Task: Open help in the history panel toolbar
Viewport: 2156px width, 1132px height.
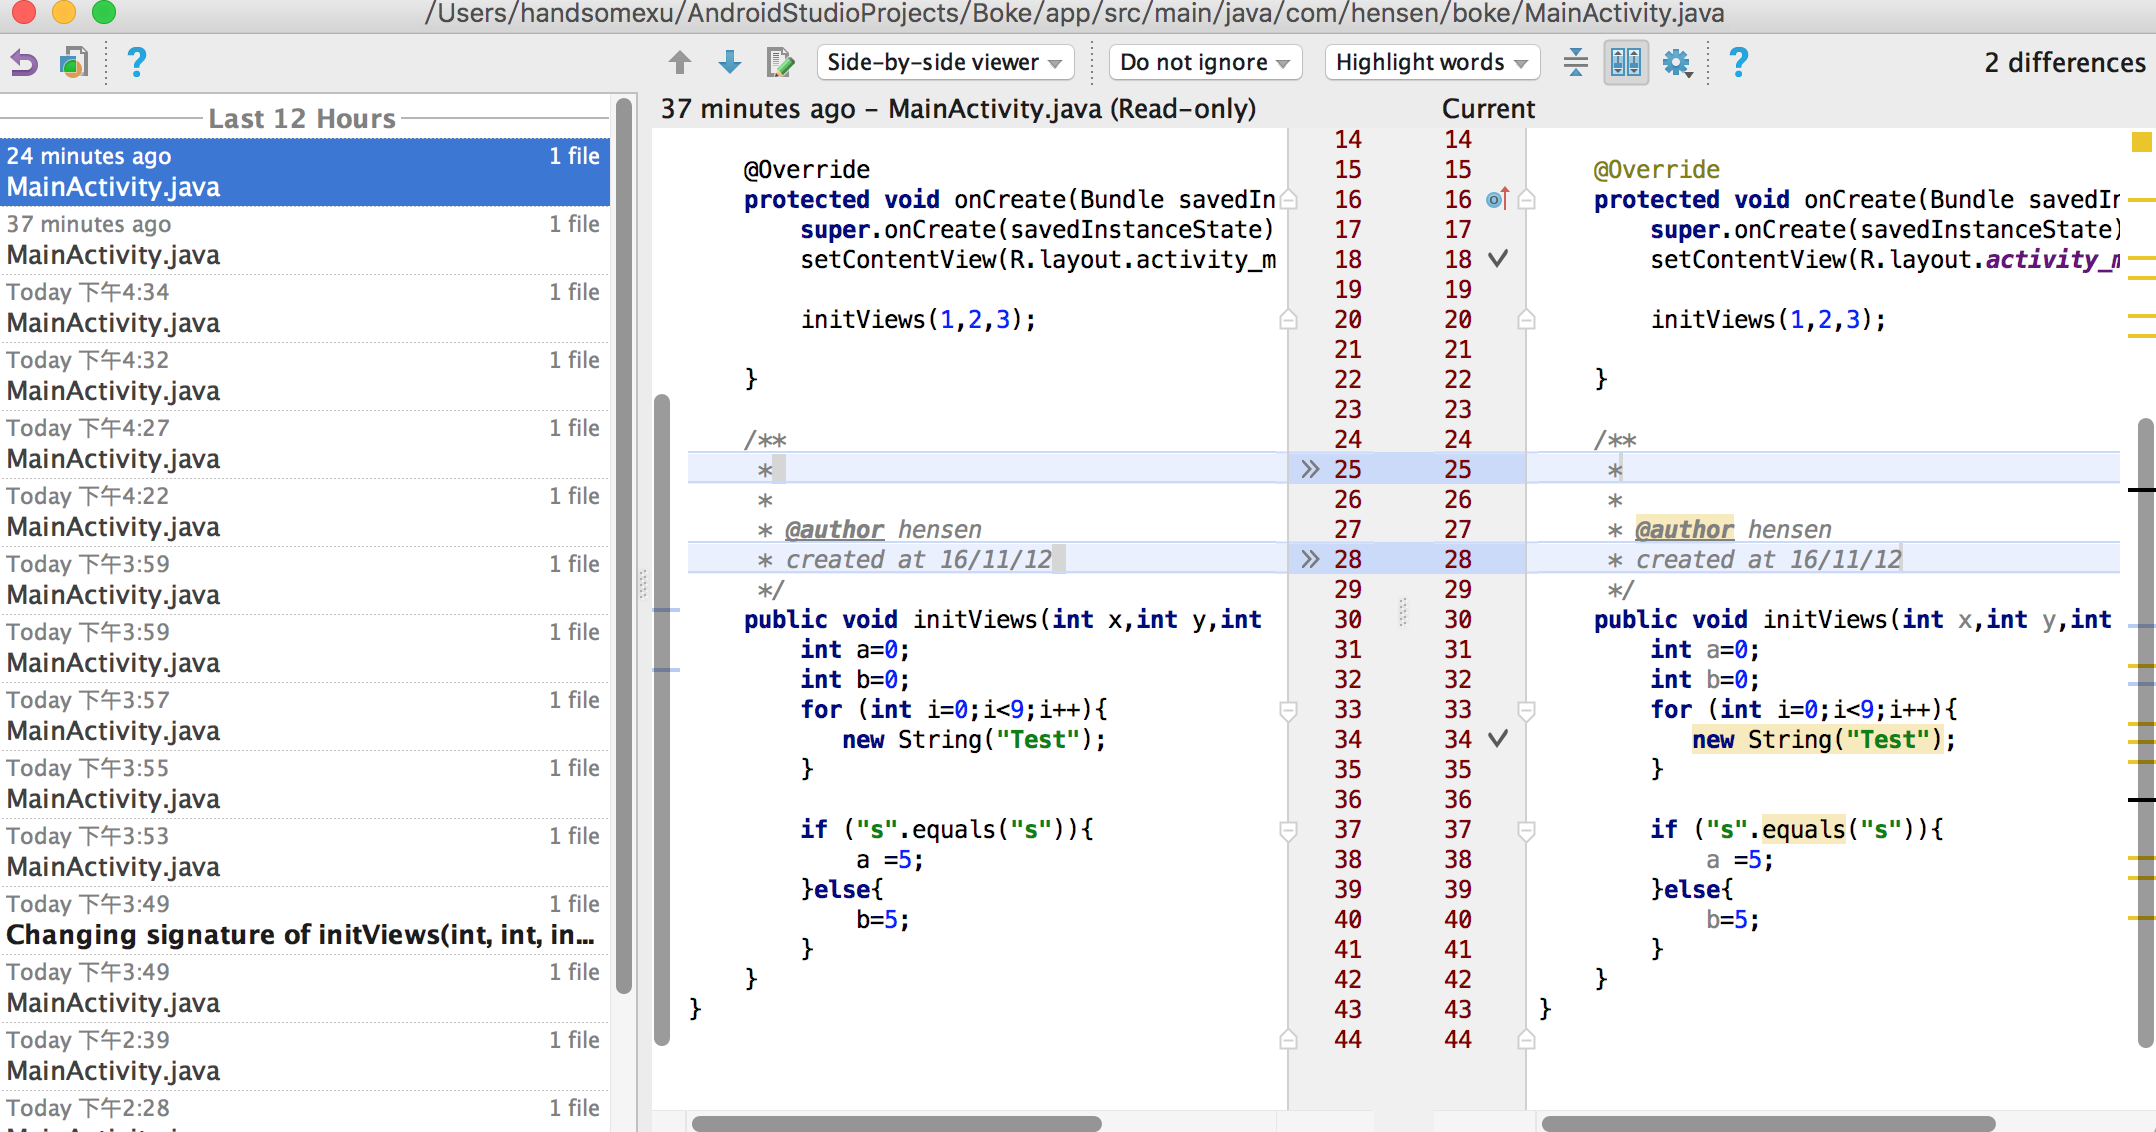Action: pos(137,63)
